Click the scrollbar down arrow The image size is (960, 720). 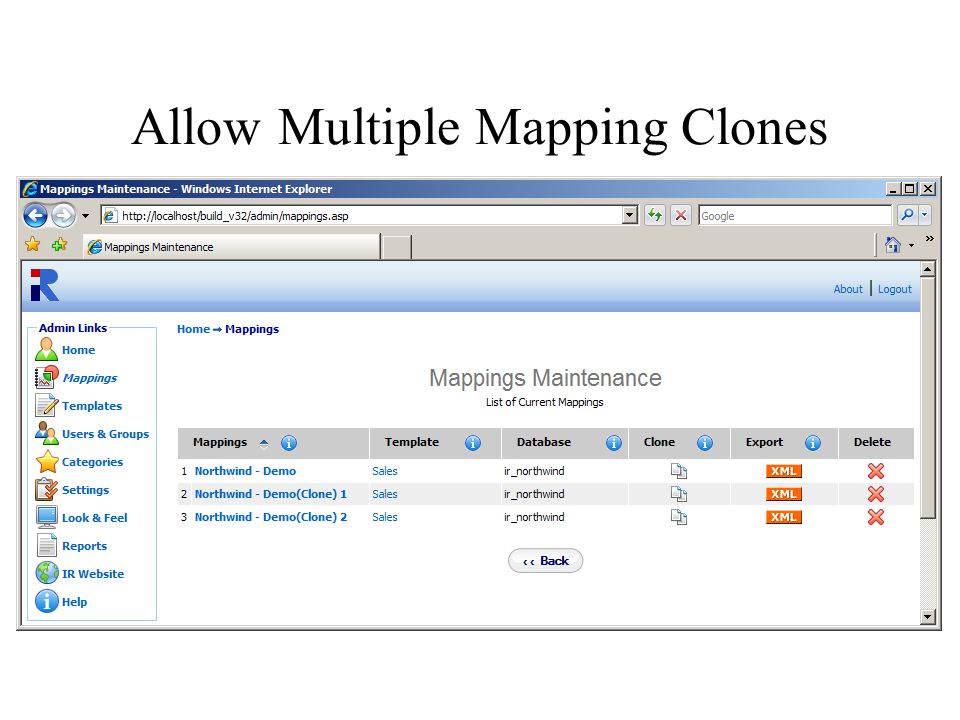point(928,617)
